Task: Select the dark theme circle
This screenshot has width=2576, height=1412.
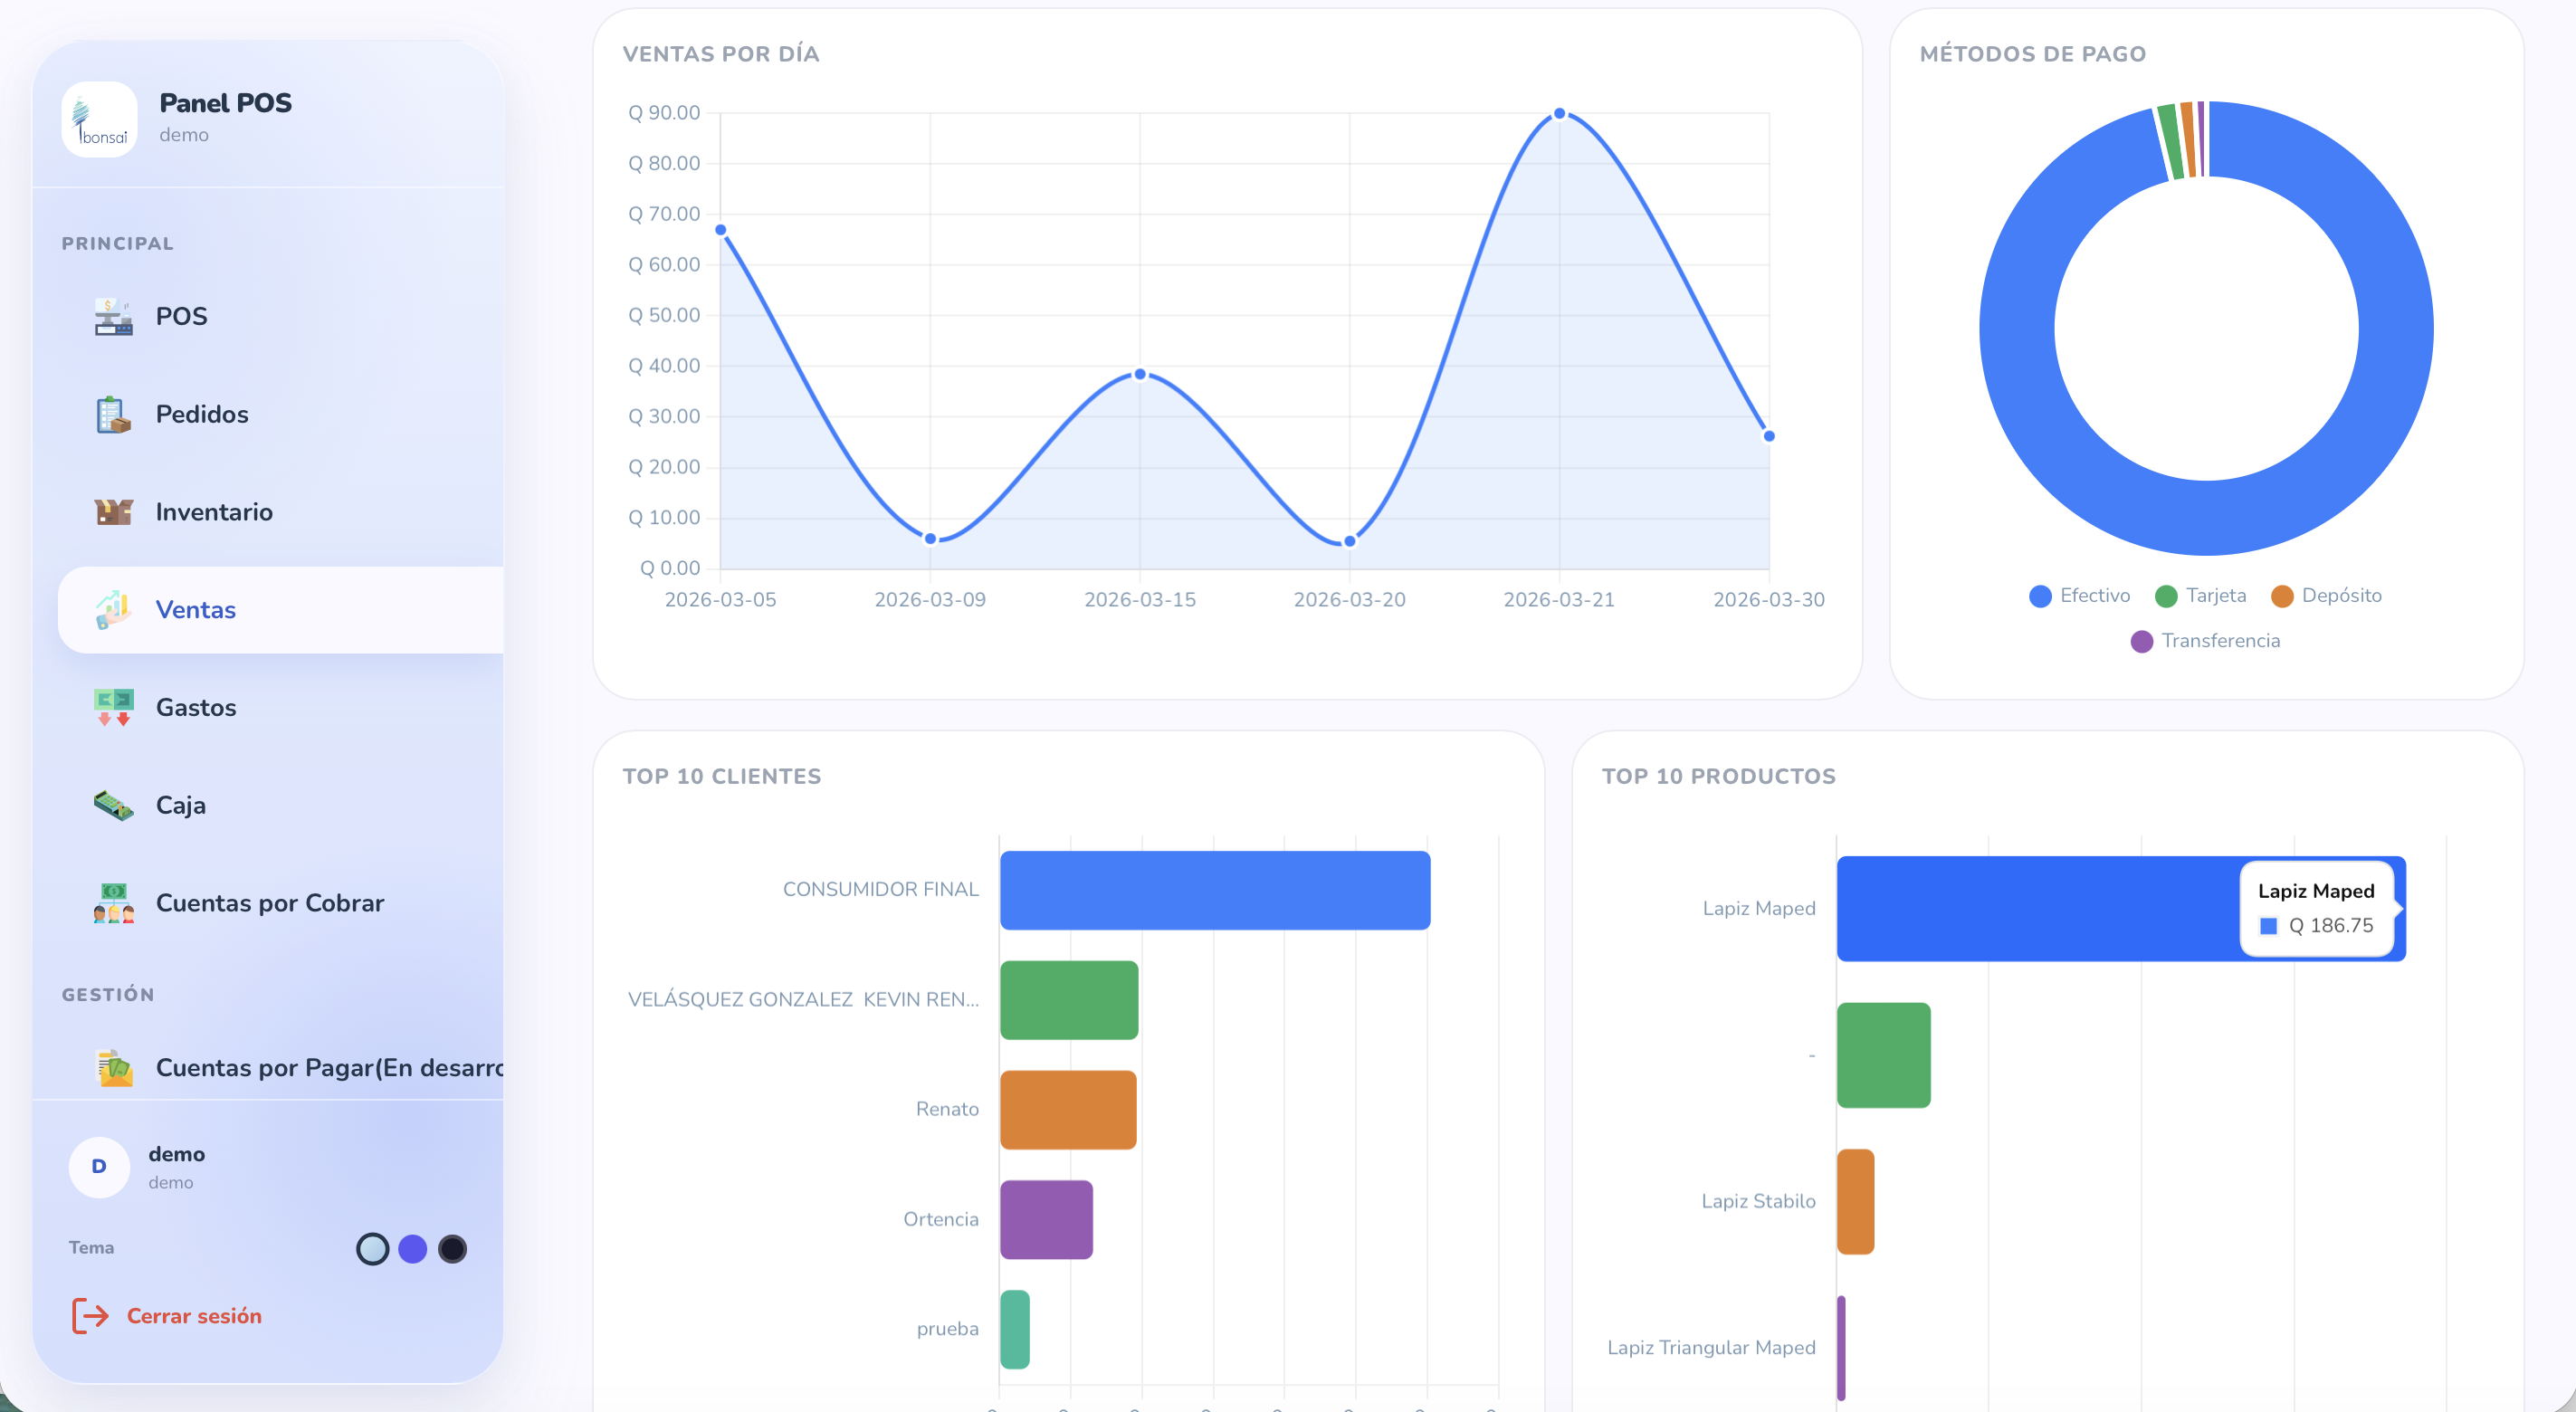Action: point(453,1249)
